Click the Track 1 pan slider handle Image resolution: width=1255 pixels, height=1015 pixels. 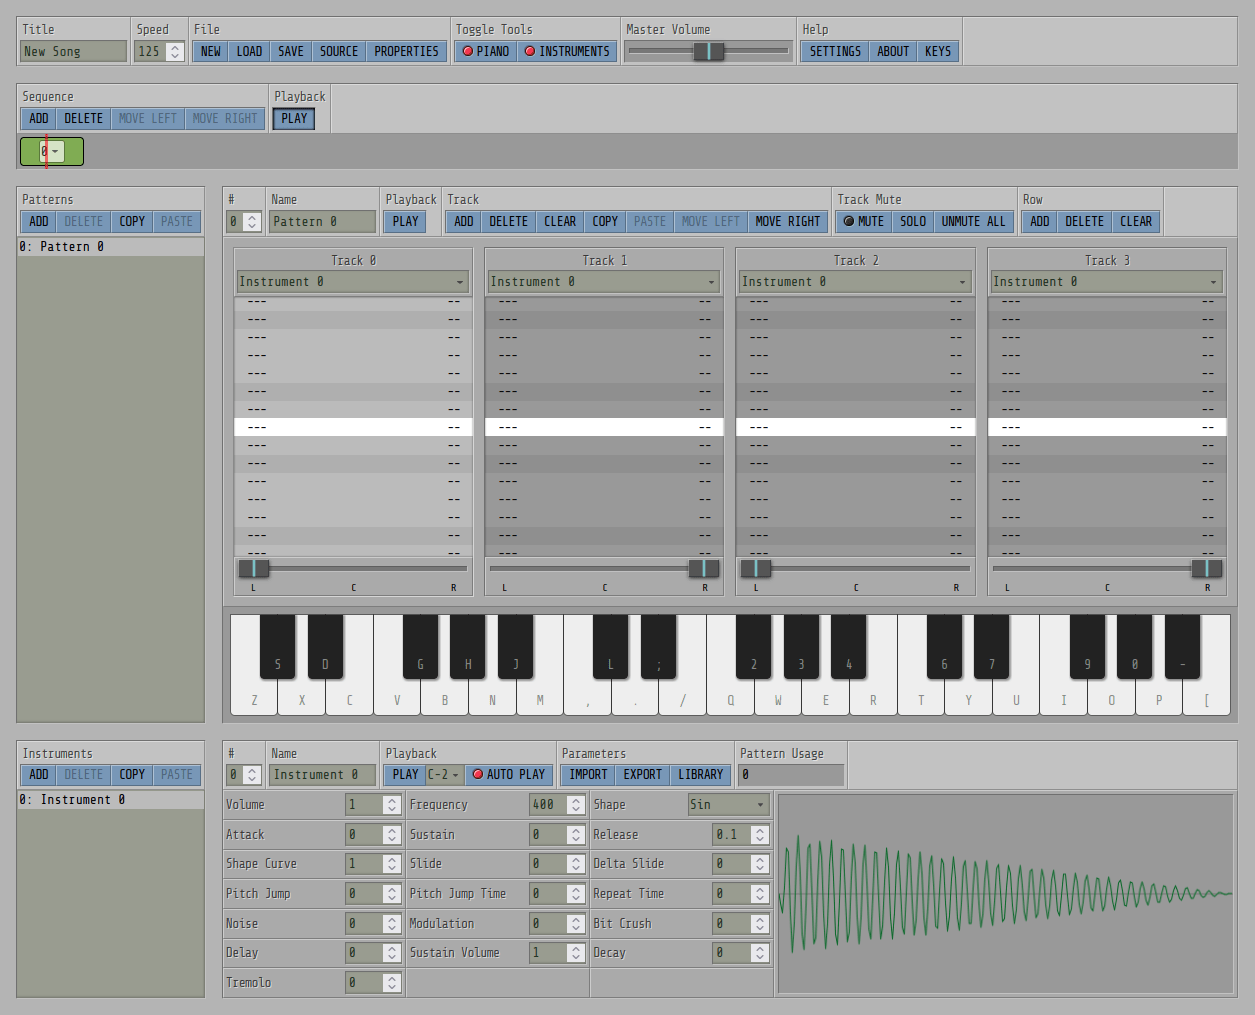click(703, 568)
